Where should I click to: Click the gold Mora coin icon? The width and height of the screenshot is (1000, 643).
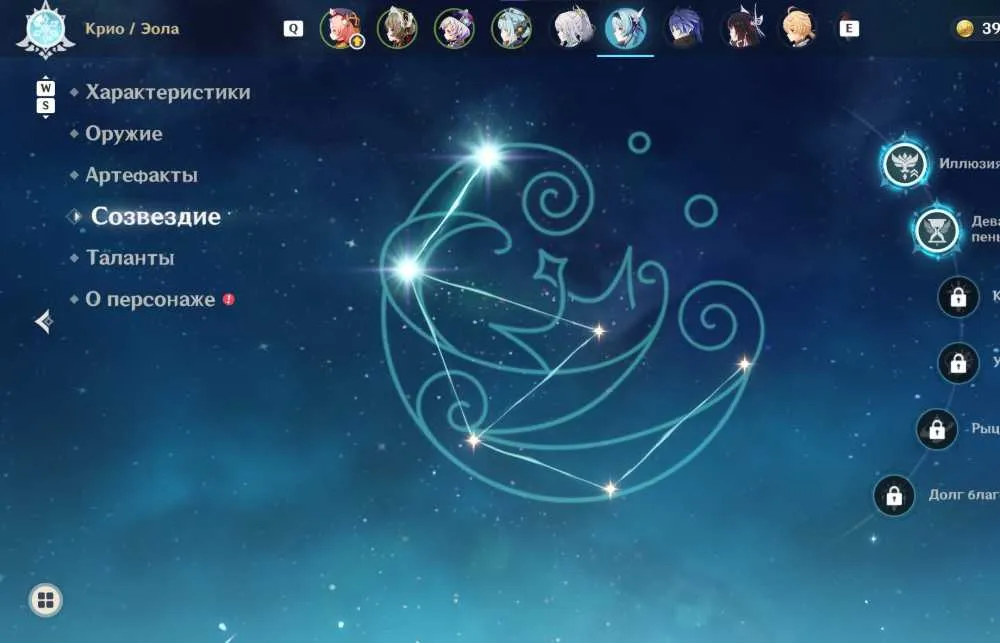(x=965, y=29)
